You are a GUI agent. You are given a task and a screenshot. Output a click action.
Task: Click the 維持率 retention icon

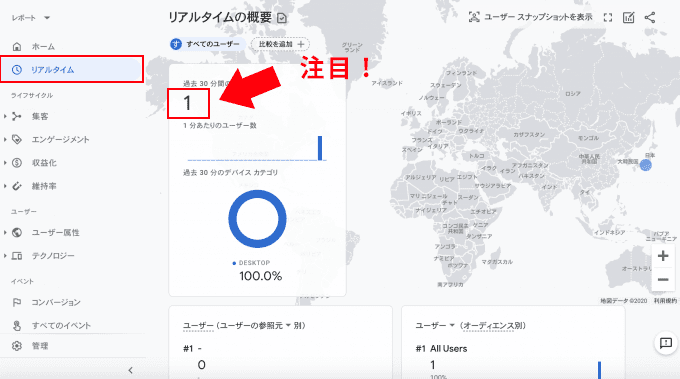tap(17, 186)
